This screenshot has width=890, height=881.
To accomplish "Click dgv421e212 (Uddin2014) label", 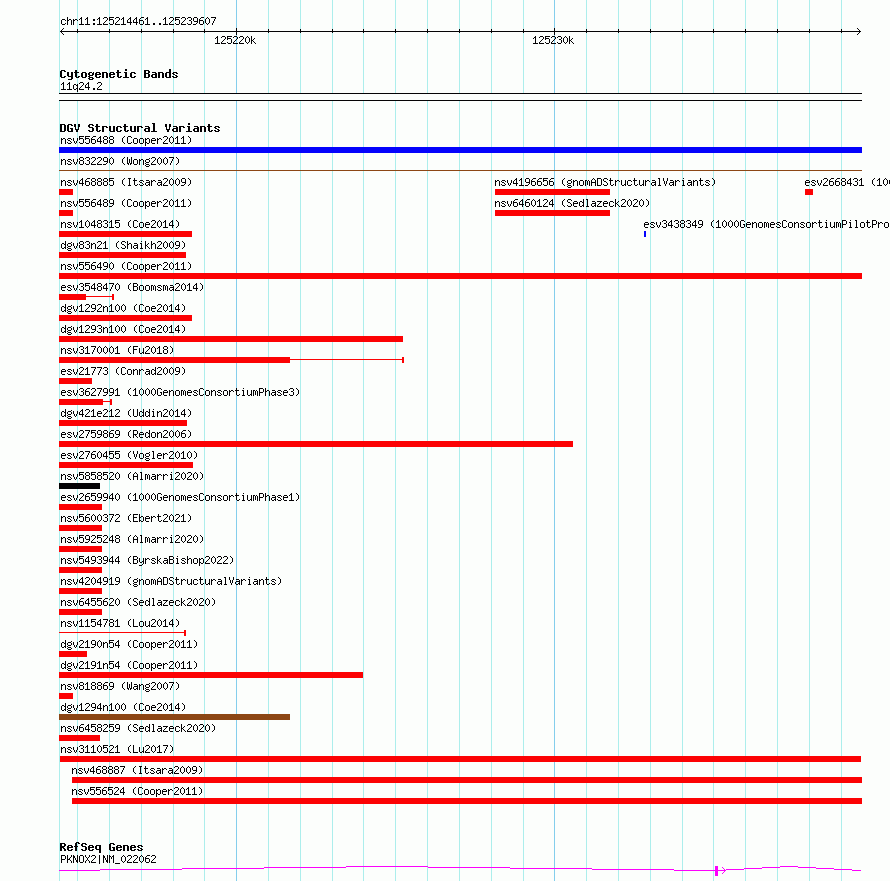I will (x=126, y=413).
